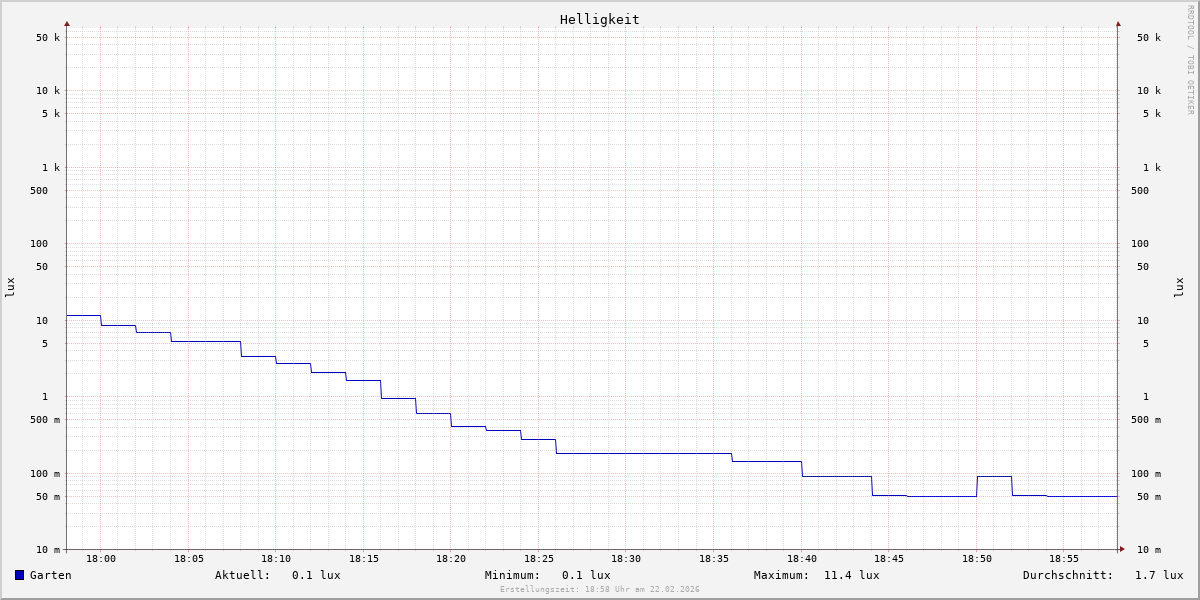
Task: Select the Garten legend label
Action: coord(50,575)
